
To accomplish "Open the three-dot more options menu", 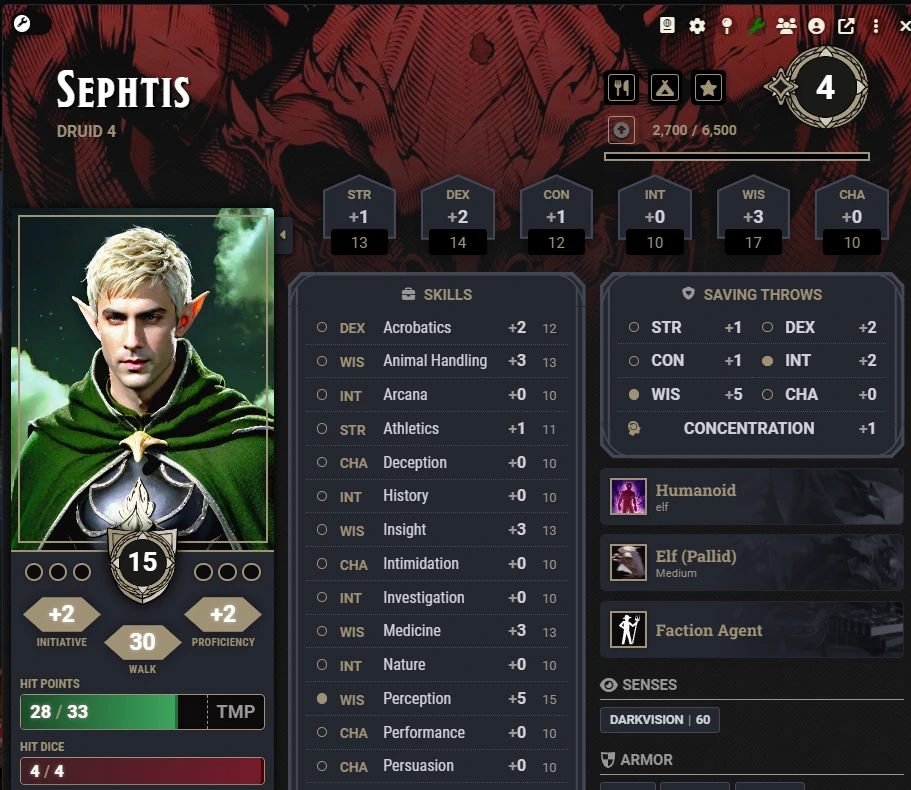I will pos(876,26).
